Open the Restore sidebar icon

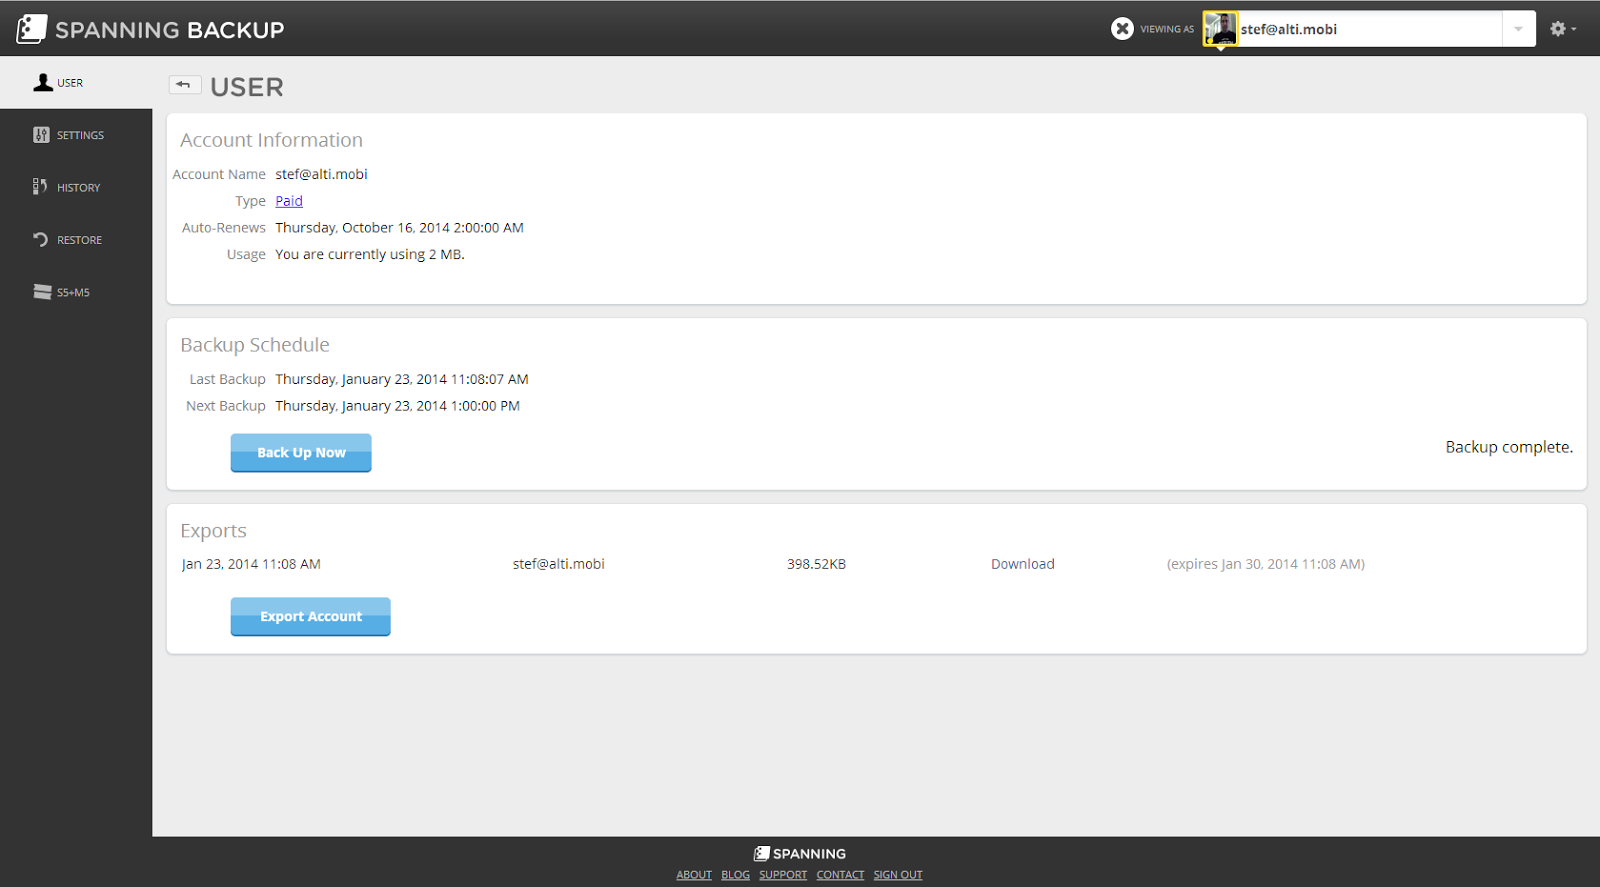(41, 239)
